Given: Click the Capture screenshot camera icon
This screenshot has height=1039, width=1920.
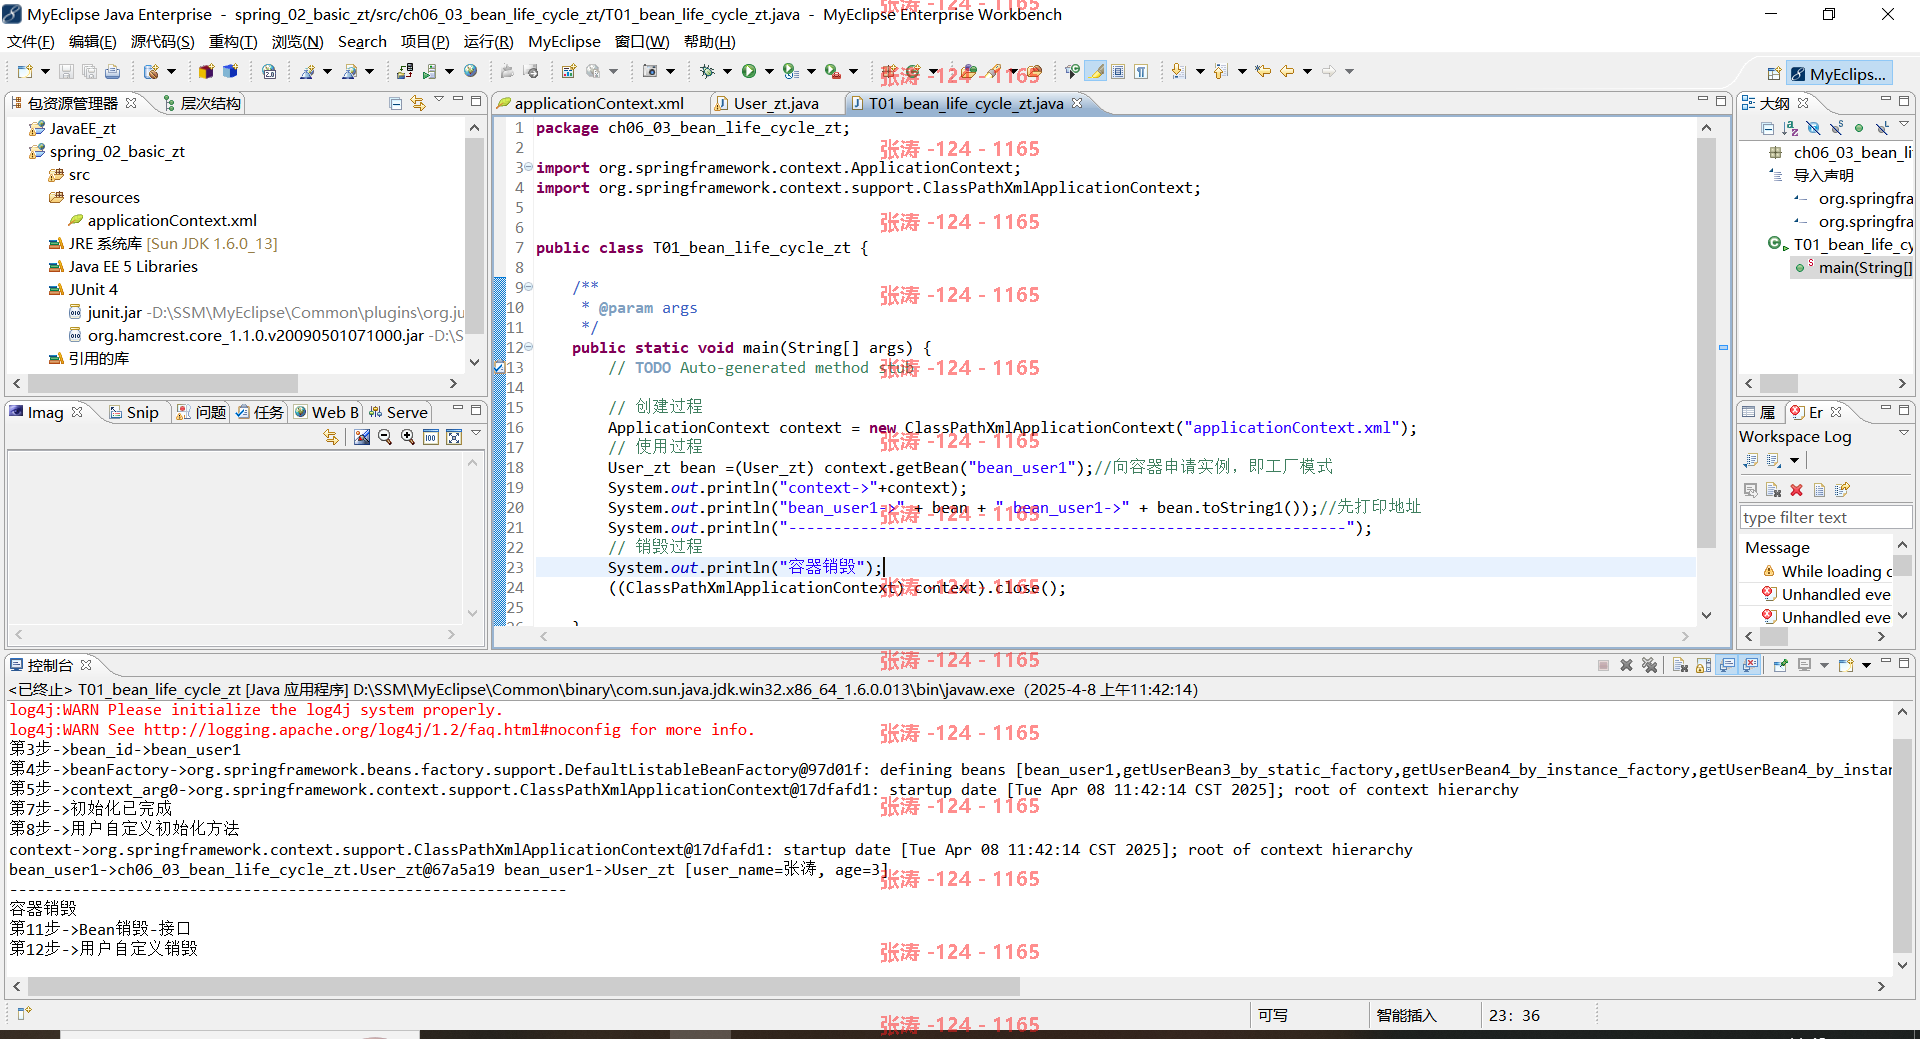Looking at the screenshot, I should (x=650, y=71).
